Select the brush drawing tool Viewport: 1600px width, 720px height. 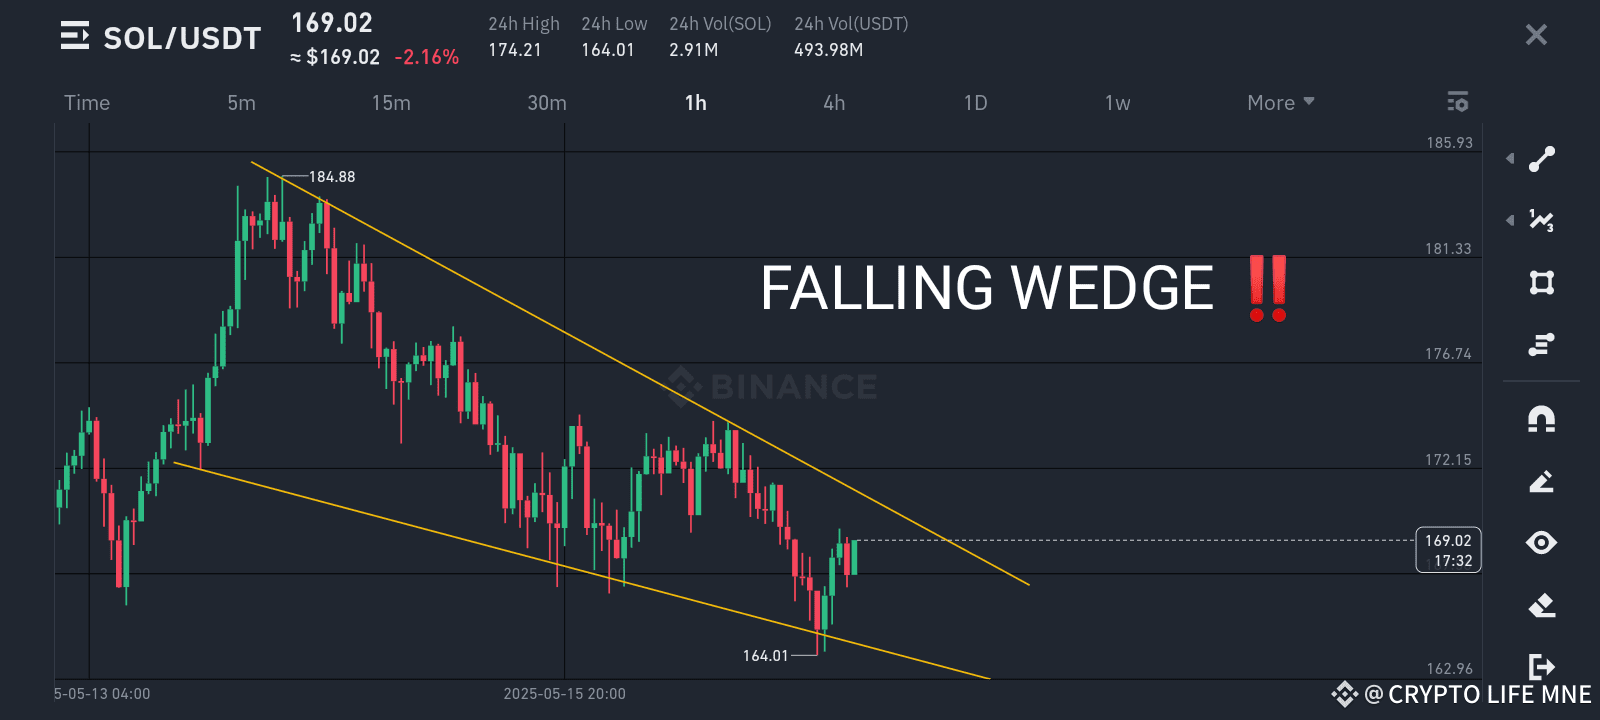tap(1540, 481)
